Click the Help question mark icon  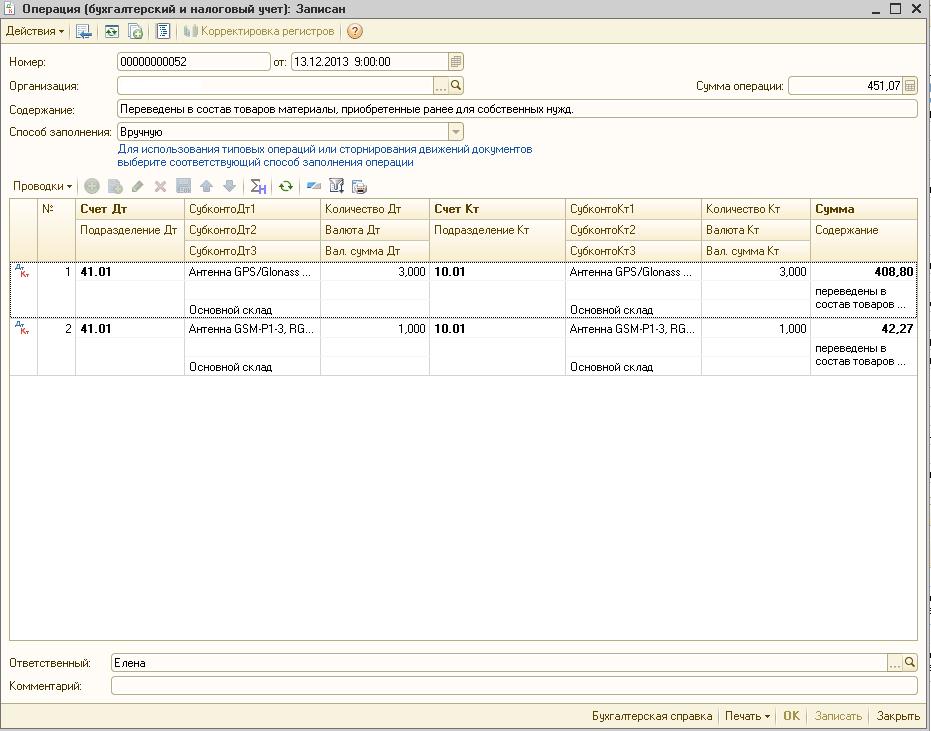[355, 32]
